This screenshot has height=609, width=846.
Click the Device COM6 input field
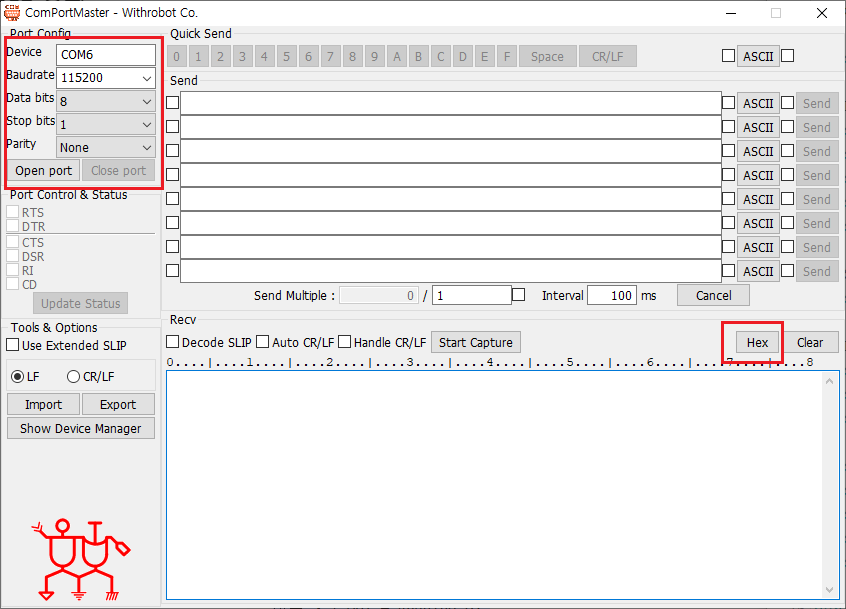(x=106, y=55)
